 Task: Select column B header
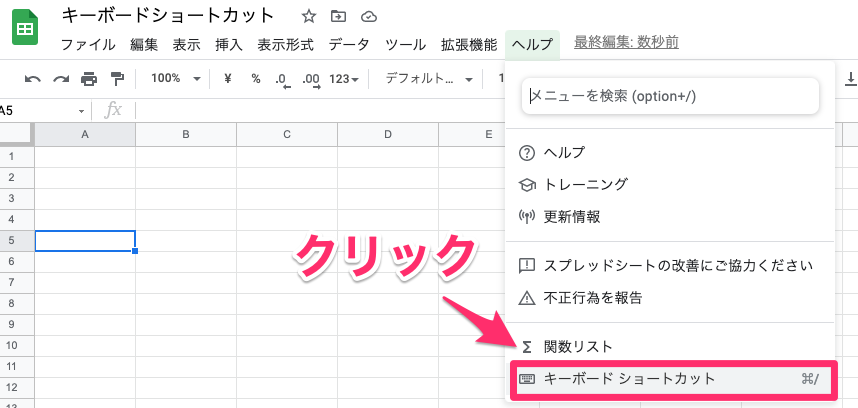point(186,135)
